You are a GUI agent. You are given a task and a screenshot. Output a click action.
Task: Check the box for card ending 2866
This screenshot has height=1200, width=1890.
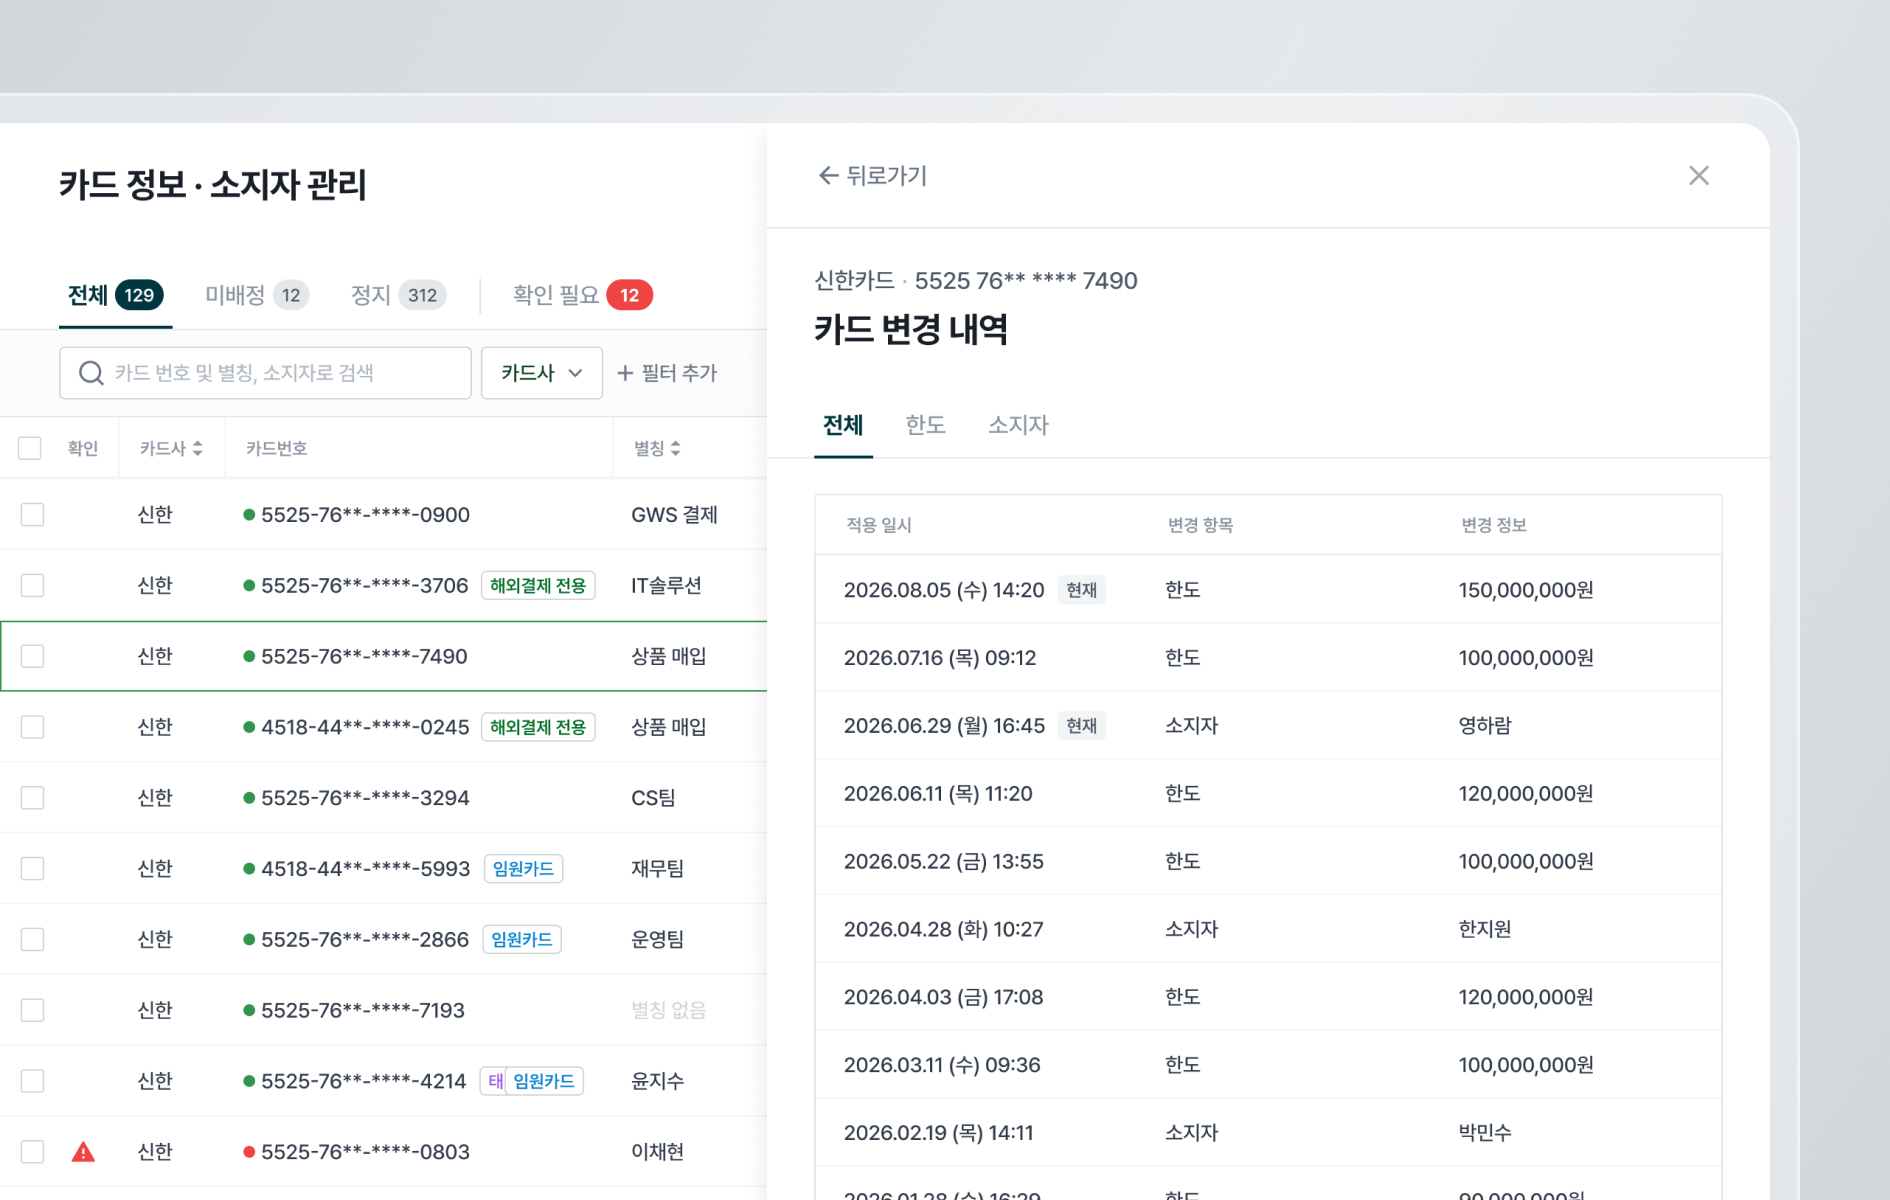pos(33,939)
